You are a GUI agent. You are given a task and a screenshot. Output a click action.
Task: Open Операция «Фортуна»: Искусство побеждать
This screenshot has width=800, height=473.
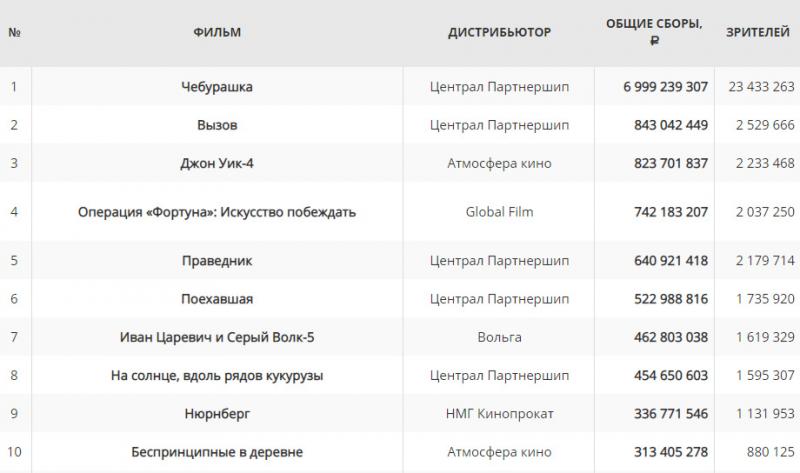pos(217,212)
